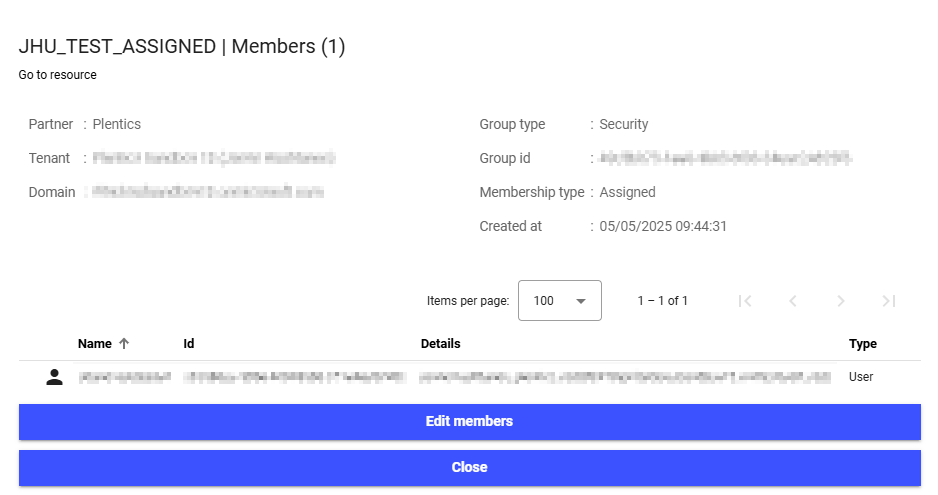Sort by the Id column header

pyautogui.click(x=188, y=344)
